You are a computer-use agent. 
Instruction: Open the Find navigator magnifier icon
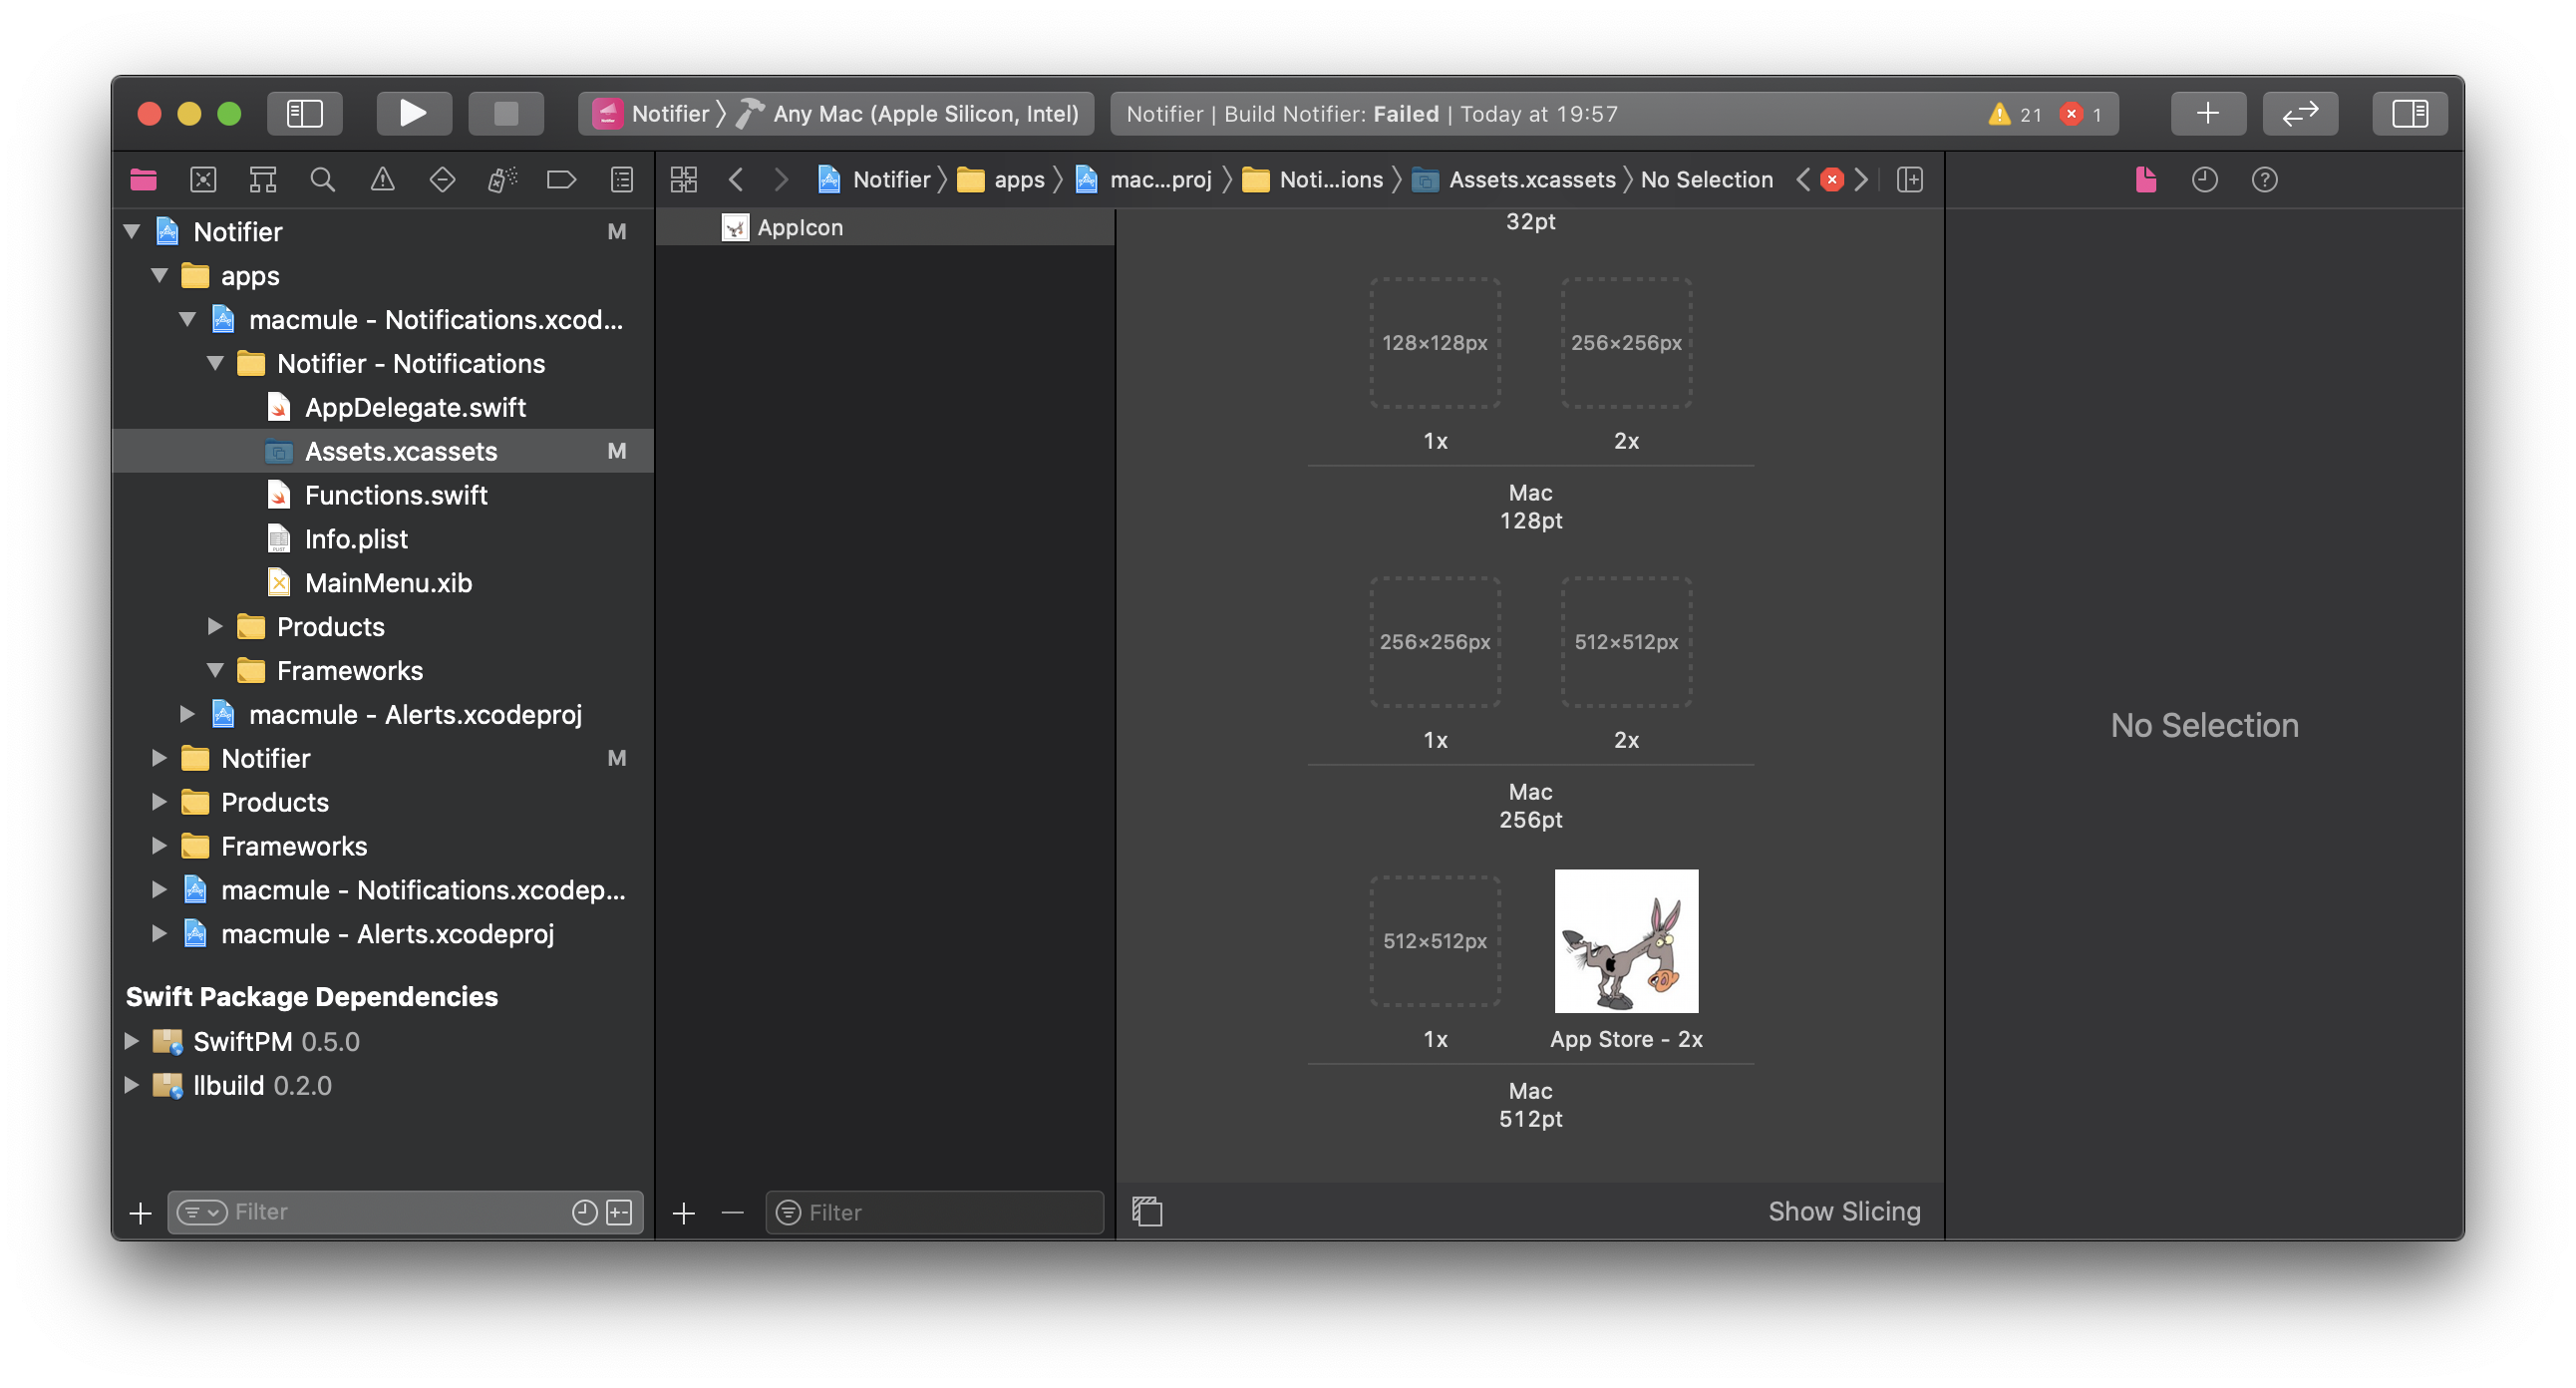click(322, 180)
